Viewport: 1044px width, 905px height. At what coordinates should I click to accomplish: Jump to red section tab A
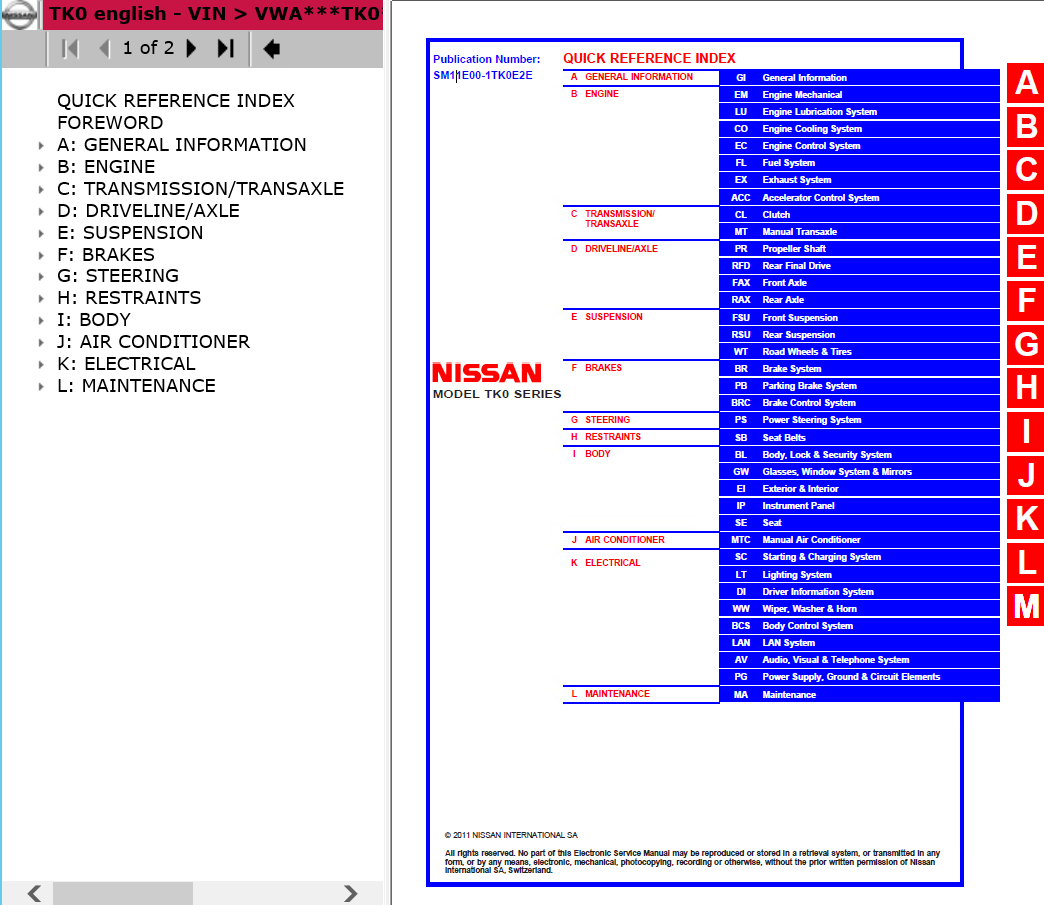pos(1025,83)
